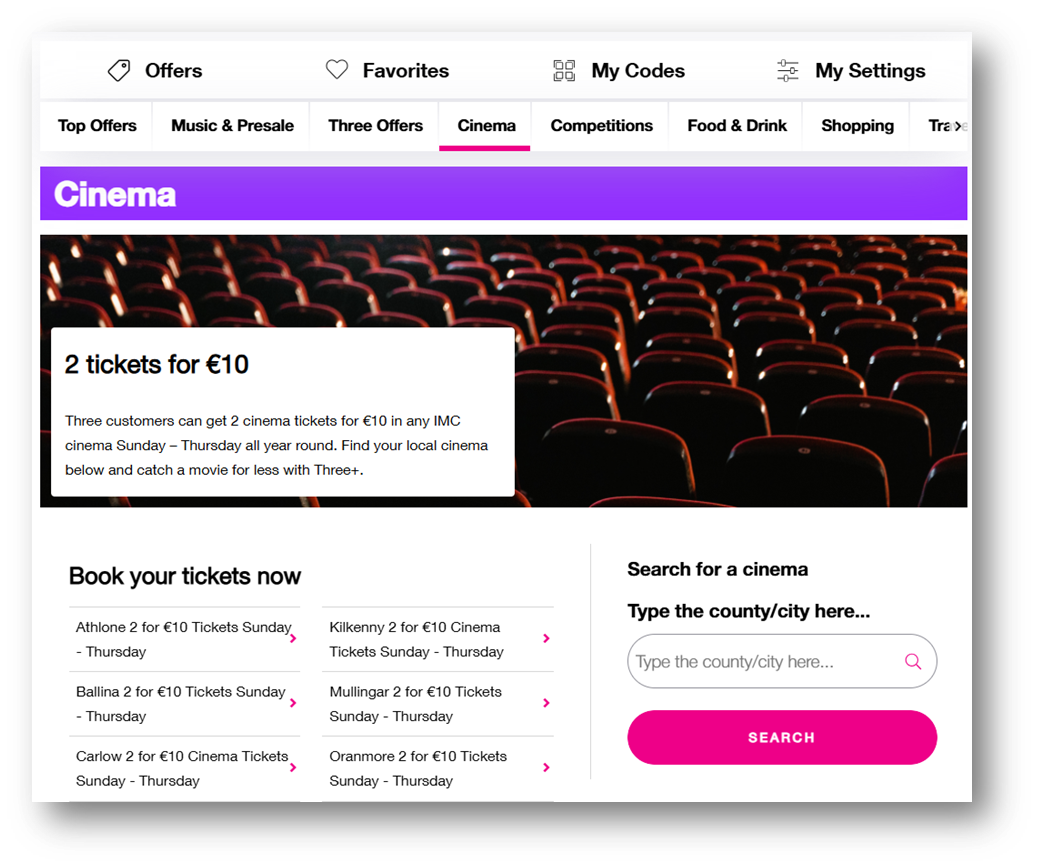Open the Food & Drink tab
The height and width of the screenshot is (867, 1037).
[737, 126]
